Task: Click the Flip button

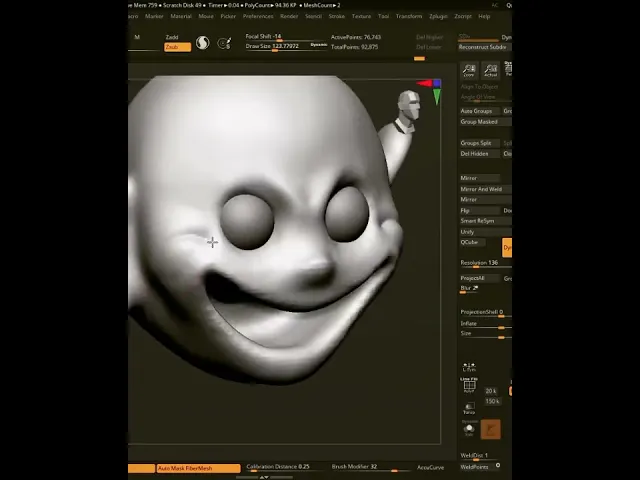Action: tap(480, 211)
